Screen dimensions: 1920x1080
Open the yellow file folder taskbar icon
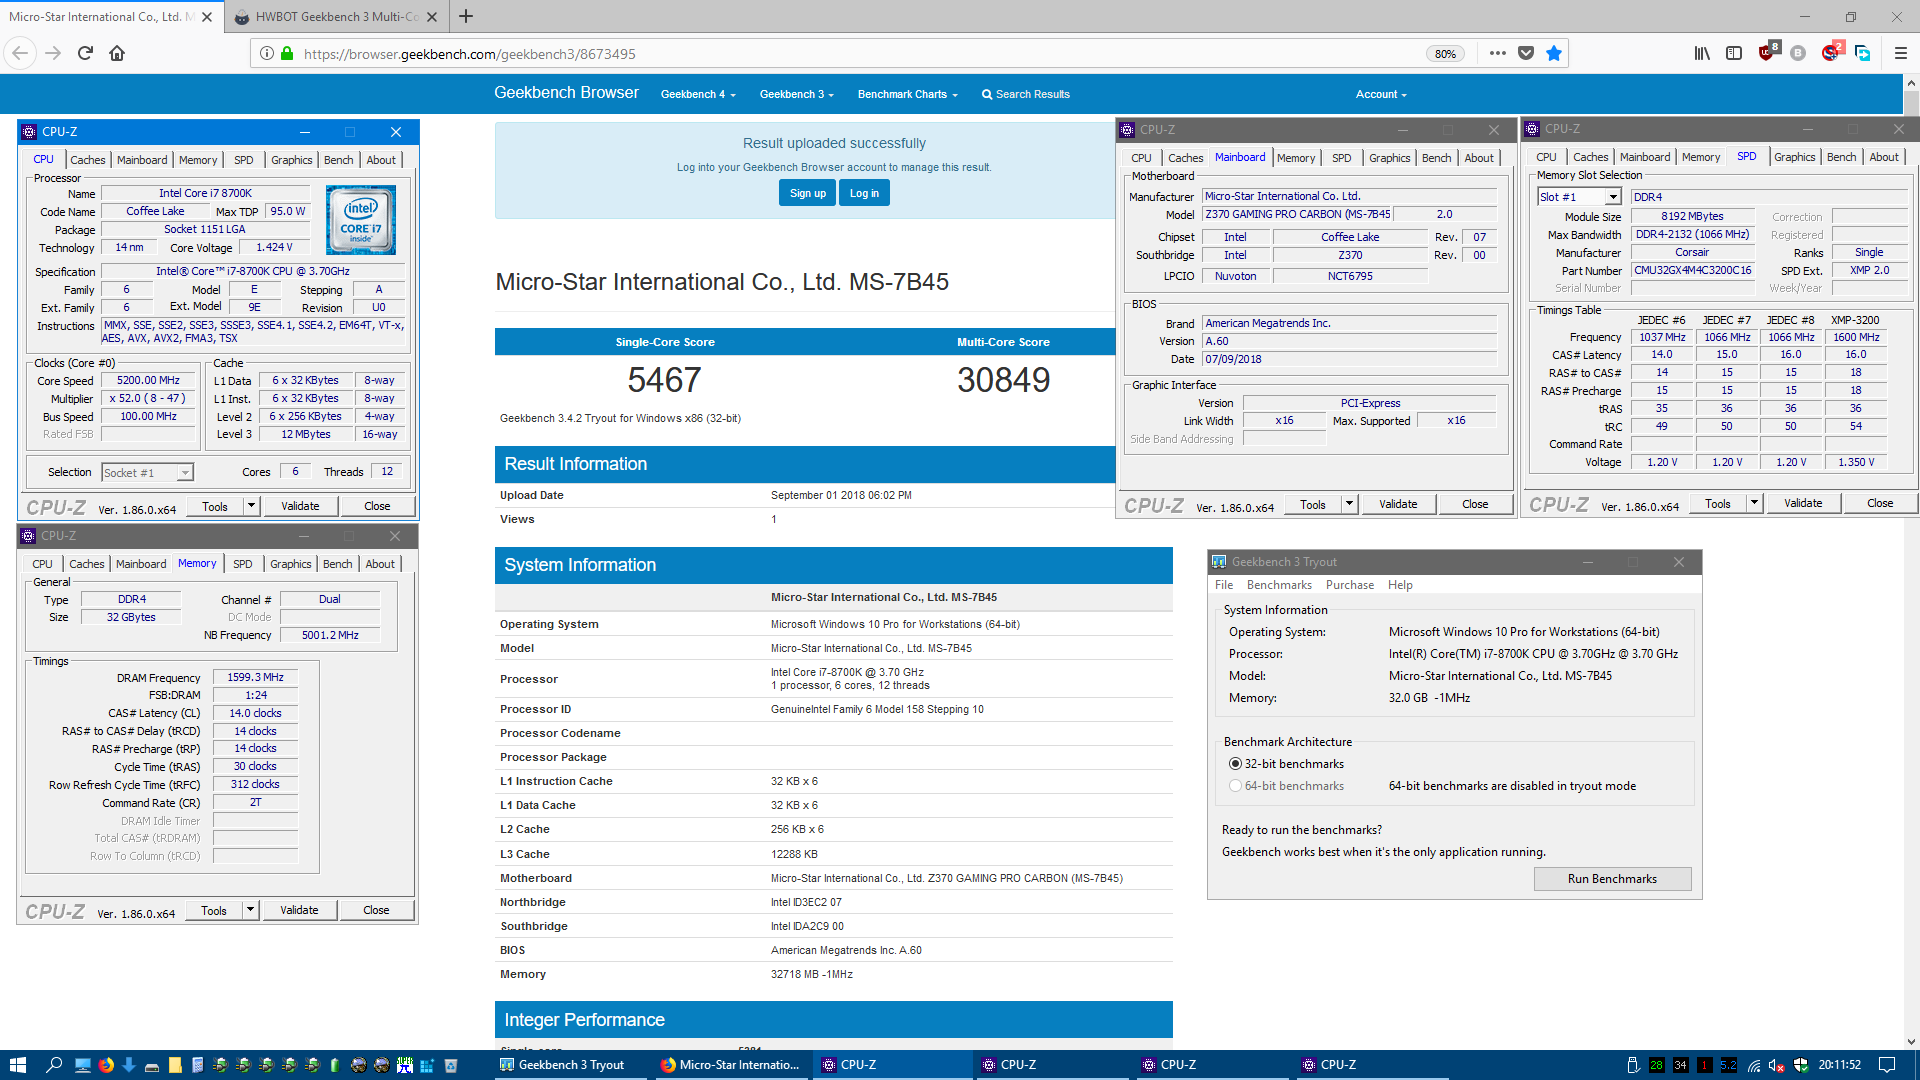point(175,1065)
